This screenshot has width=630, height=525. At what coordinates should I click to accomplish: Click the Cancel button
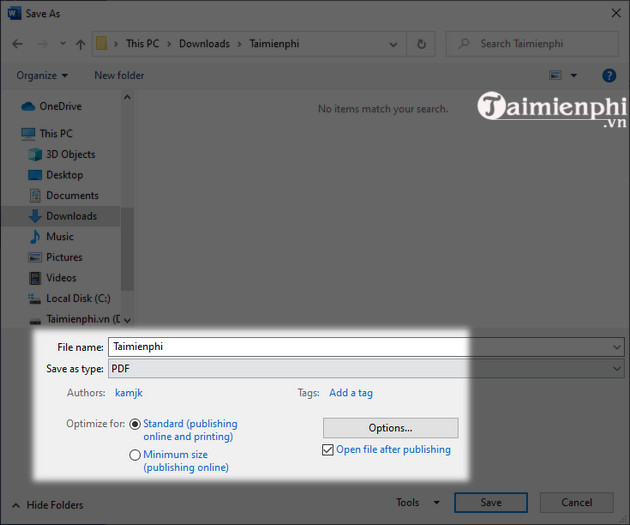point(577,503)
